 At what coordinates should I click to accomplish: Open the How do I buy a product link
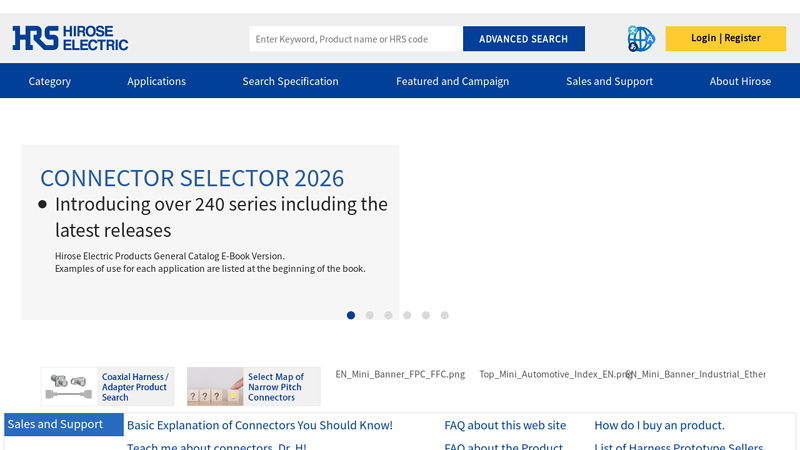(x=659, y=425)
